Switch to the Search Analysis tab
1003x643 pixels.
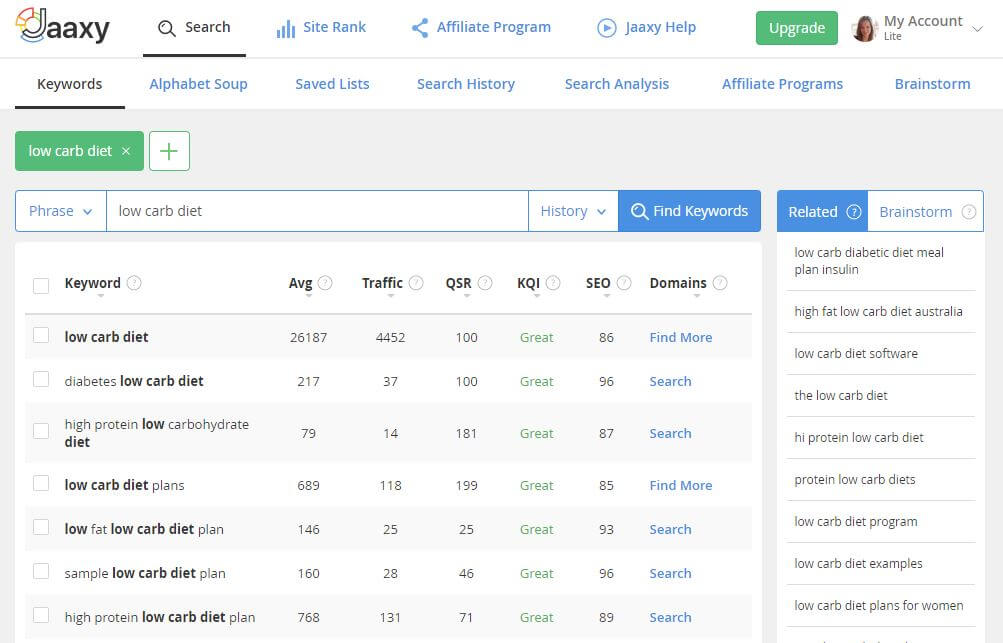click(617, 84)
